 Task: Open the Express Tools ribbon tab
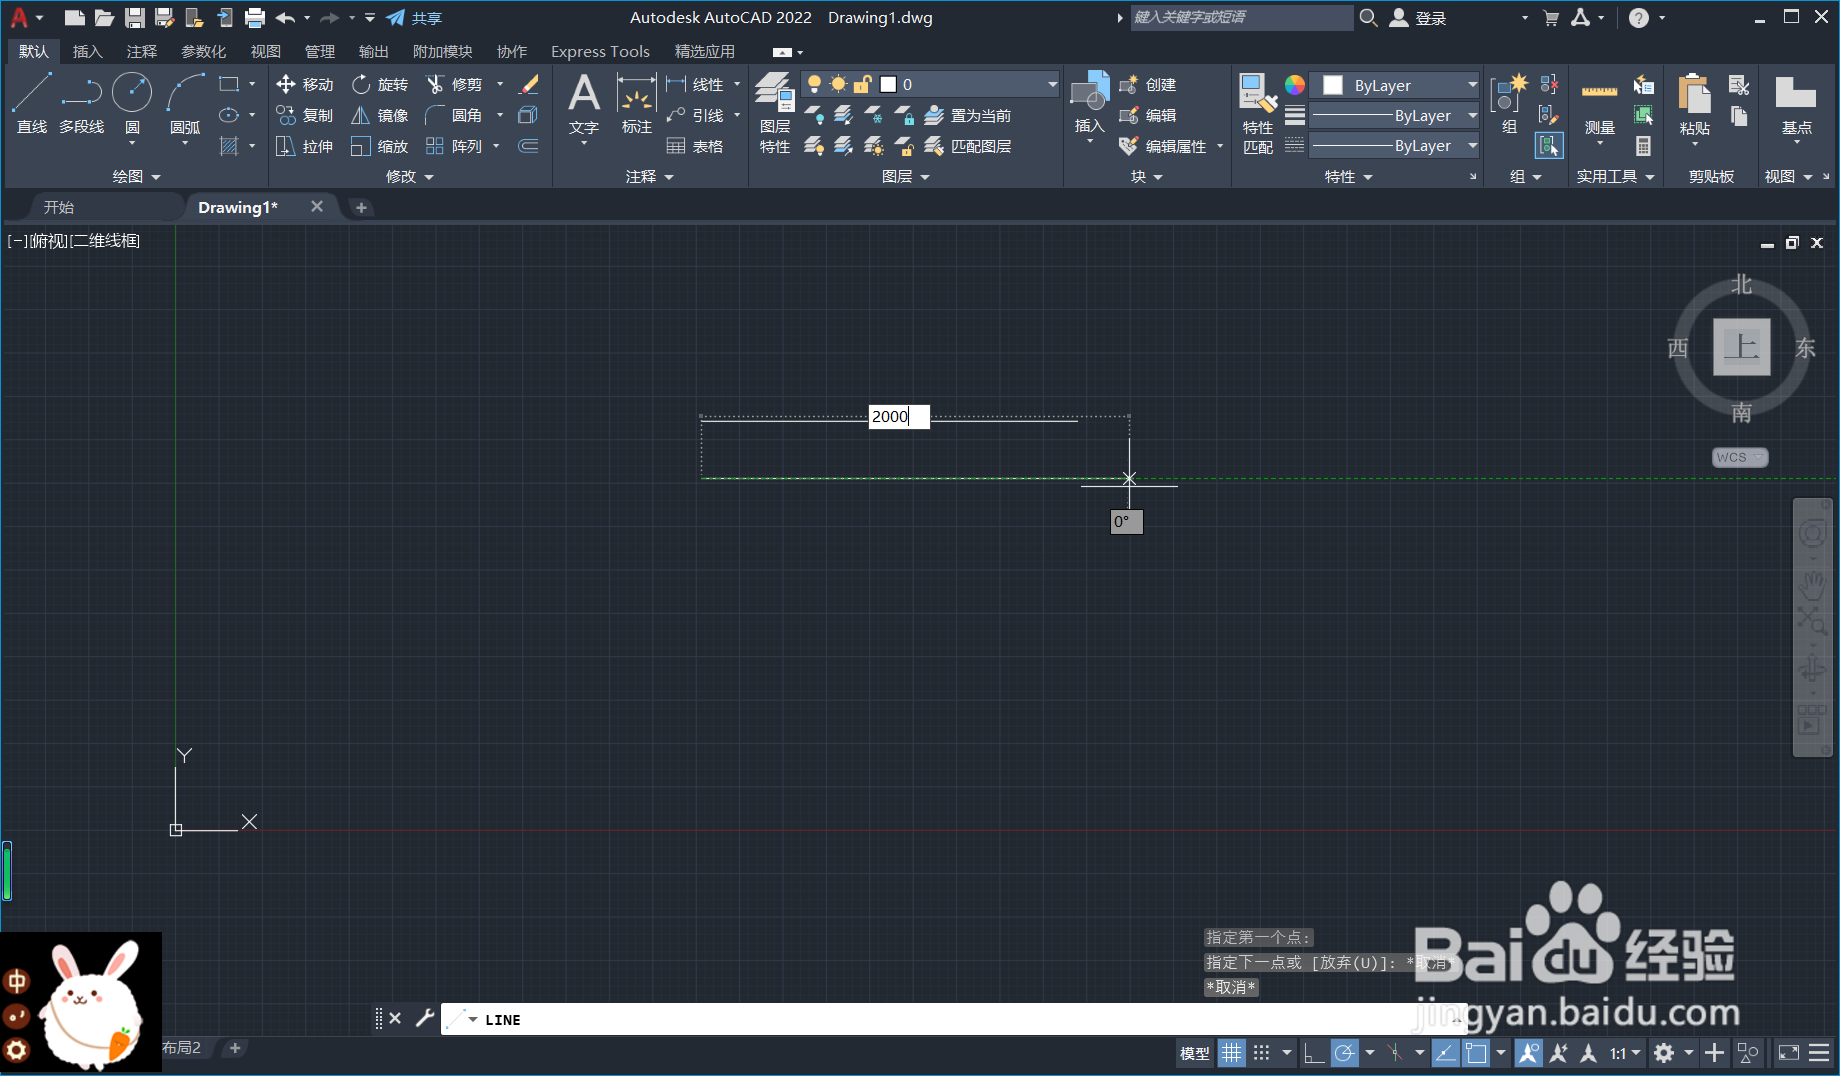(600, 52)
